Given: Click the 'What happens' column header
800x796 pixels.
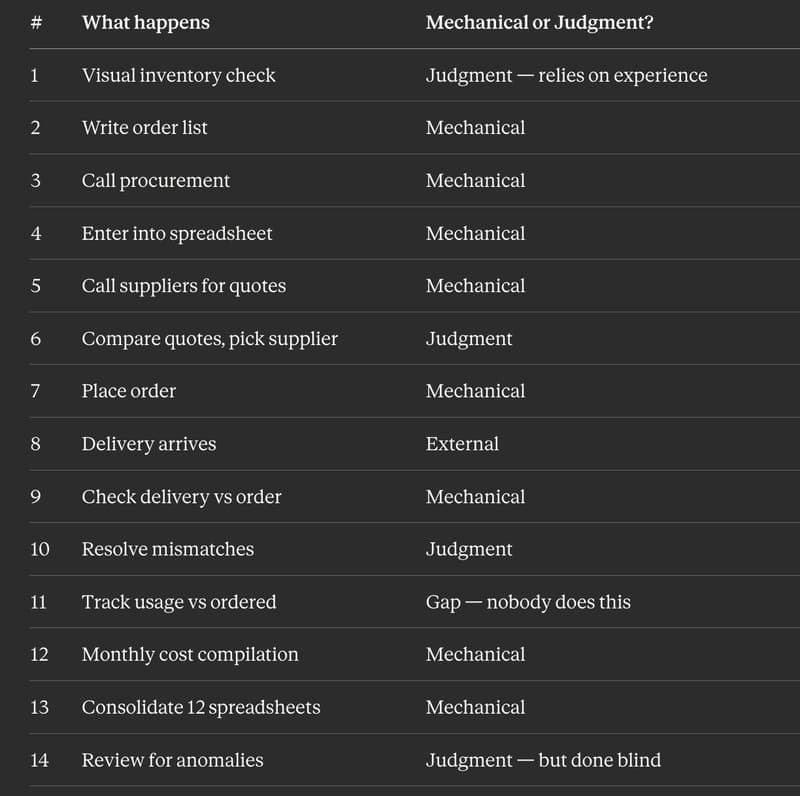Looking at the screenshot, I should (146, 23).
